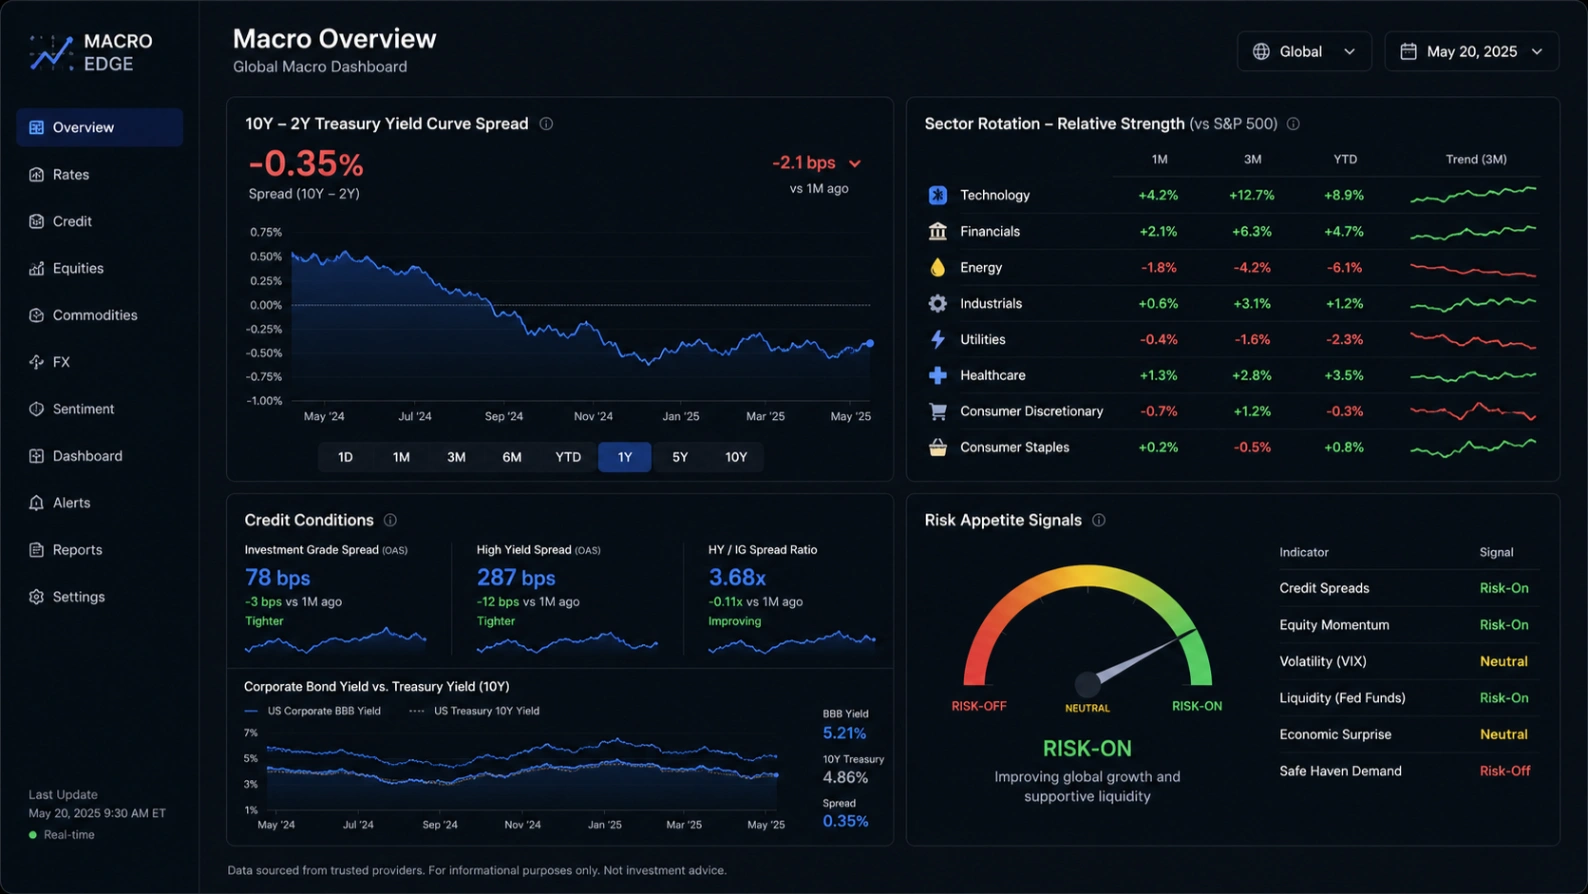Click the globe icon in region selector

click(1261, 52)
